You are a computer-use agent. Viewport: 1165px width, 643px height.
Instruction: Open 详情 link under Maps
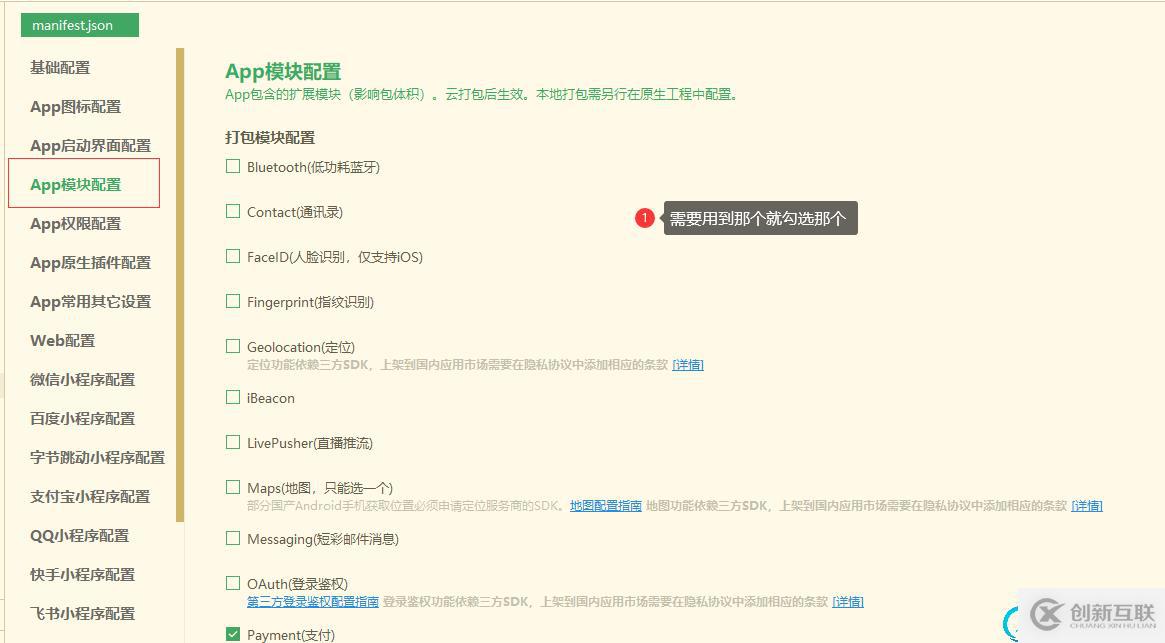[x=1087, y=505]
